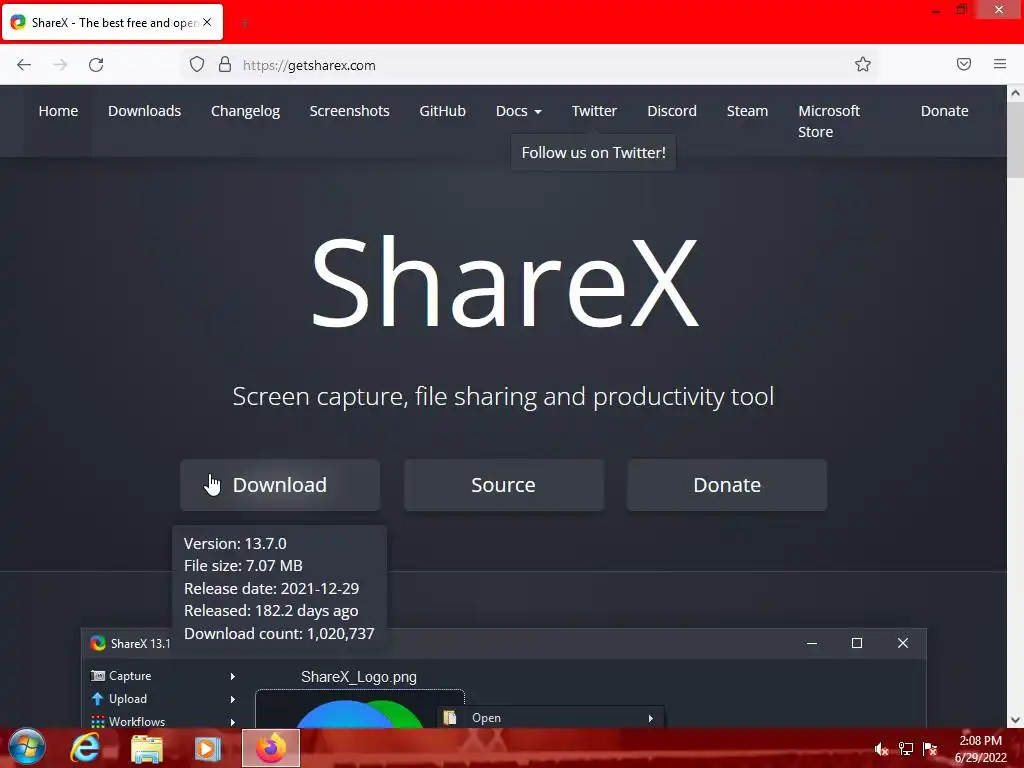The width and height of the screenshot is (1024, 768).
Task: Click the network tray icon
Action: (906, 749)
